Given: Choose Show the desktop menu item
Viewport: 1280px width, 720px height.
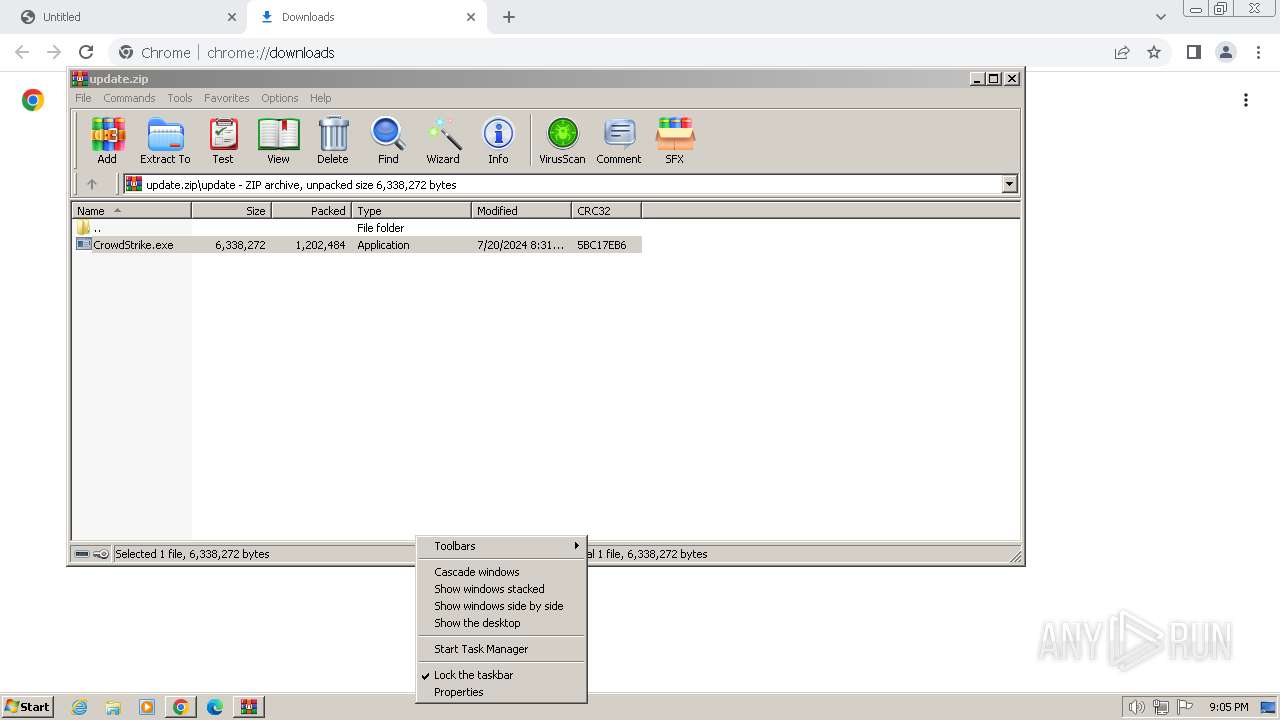Looking at the screenshot, I should click(501, 623).
